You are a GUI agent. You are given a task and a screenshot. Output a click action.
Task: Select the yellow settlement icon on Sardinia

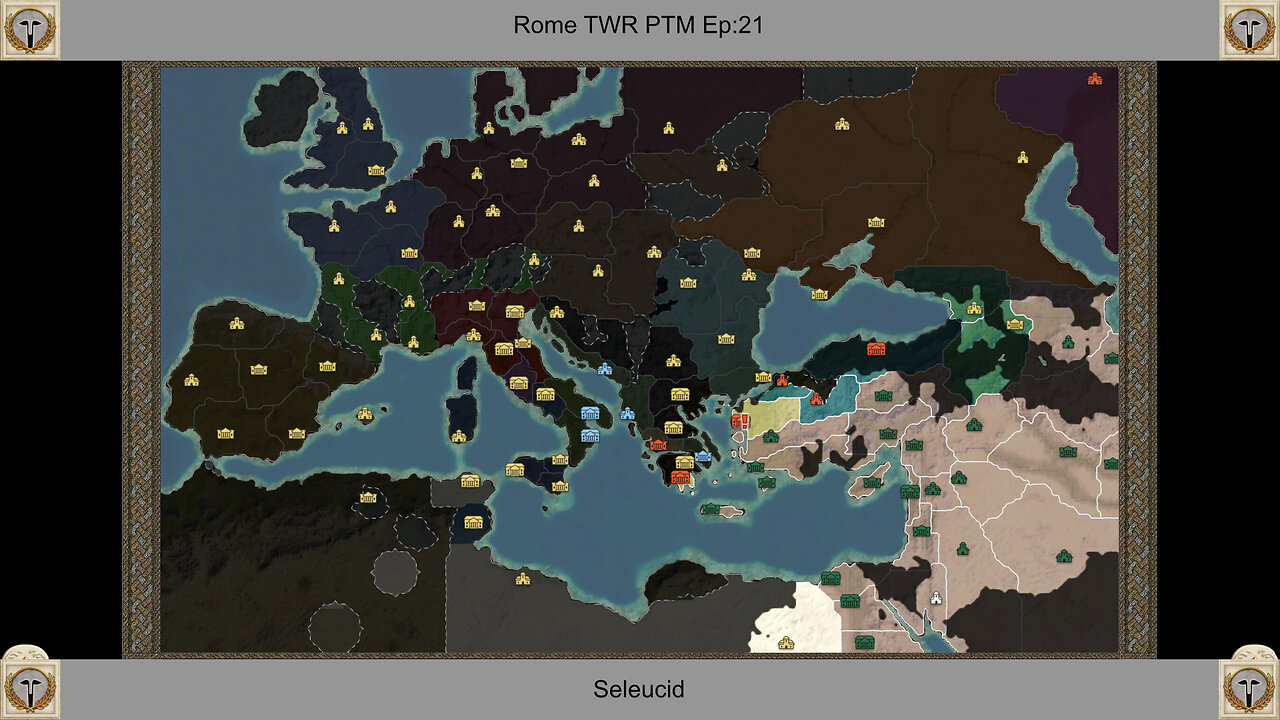click(x=458, y=436)
